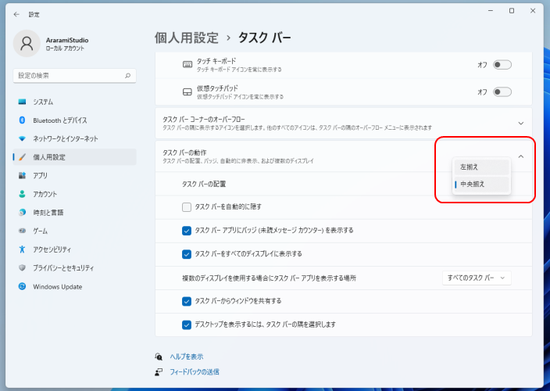
Task: Click the Bluetooth icon in sidebar
Action: (22, 120)
